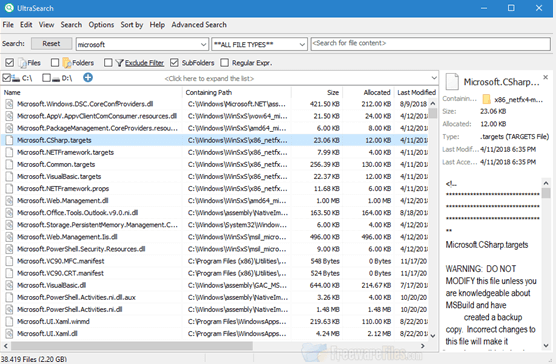The width and height of the screenshot is (556, 364).
Task: Click the Exclude Filter funnel icon
Action: coord(119,63)
